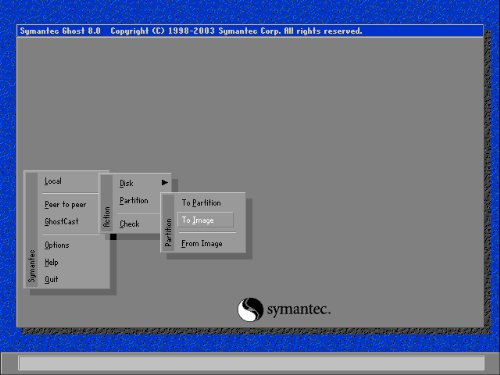
Task: Open the Partition action submenu
Action: (x=134, y=200)
